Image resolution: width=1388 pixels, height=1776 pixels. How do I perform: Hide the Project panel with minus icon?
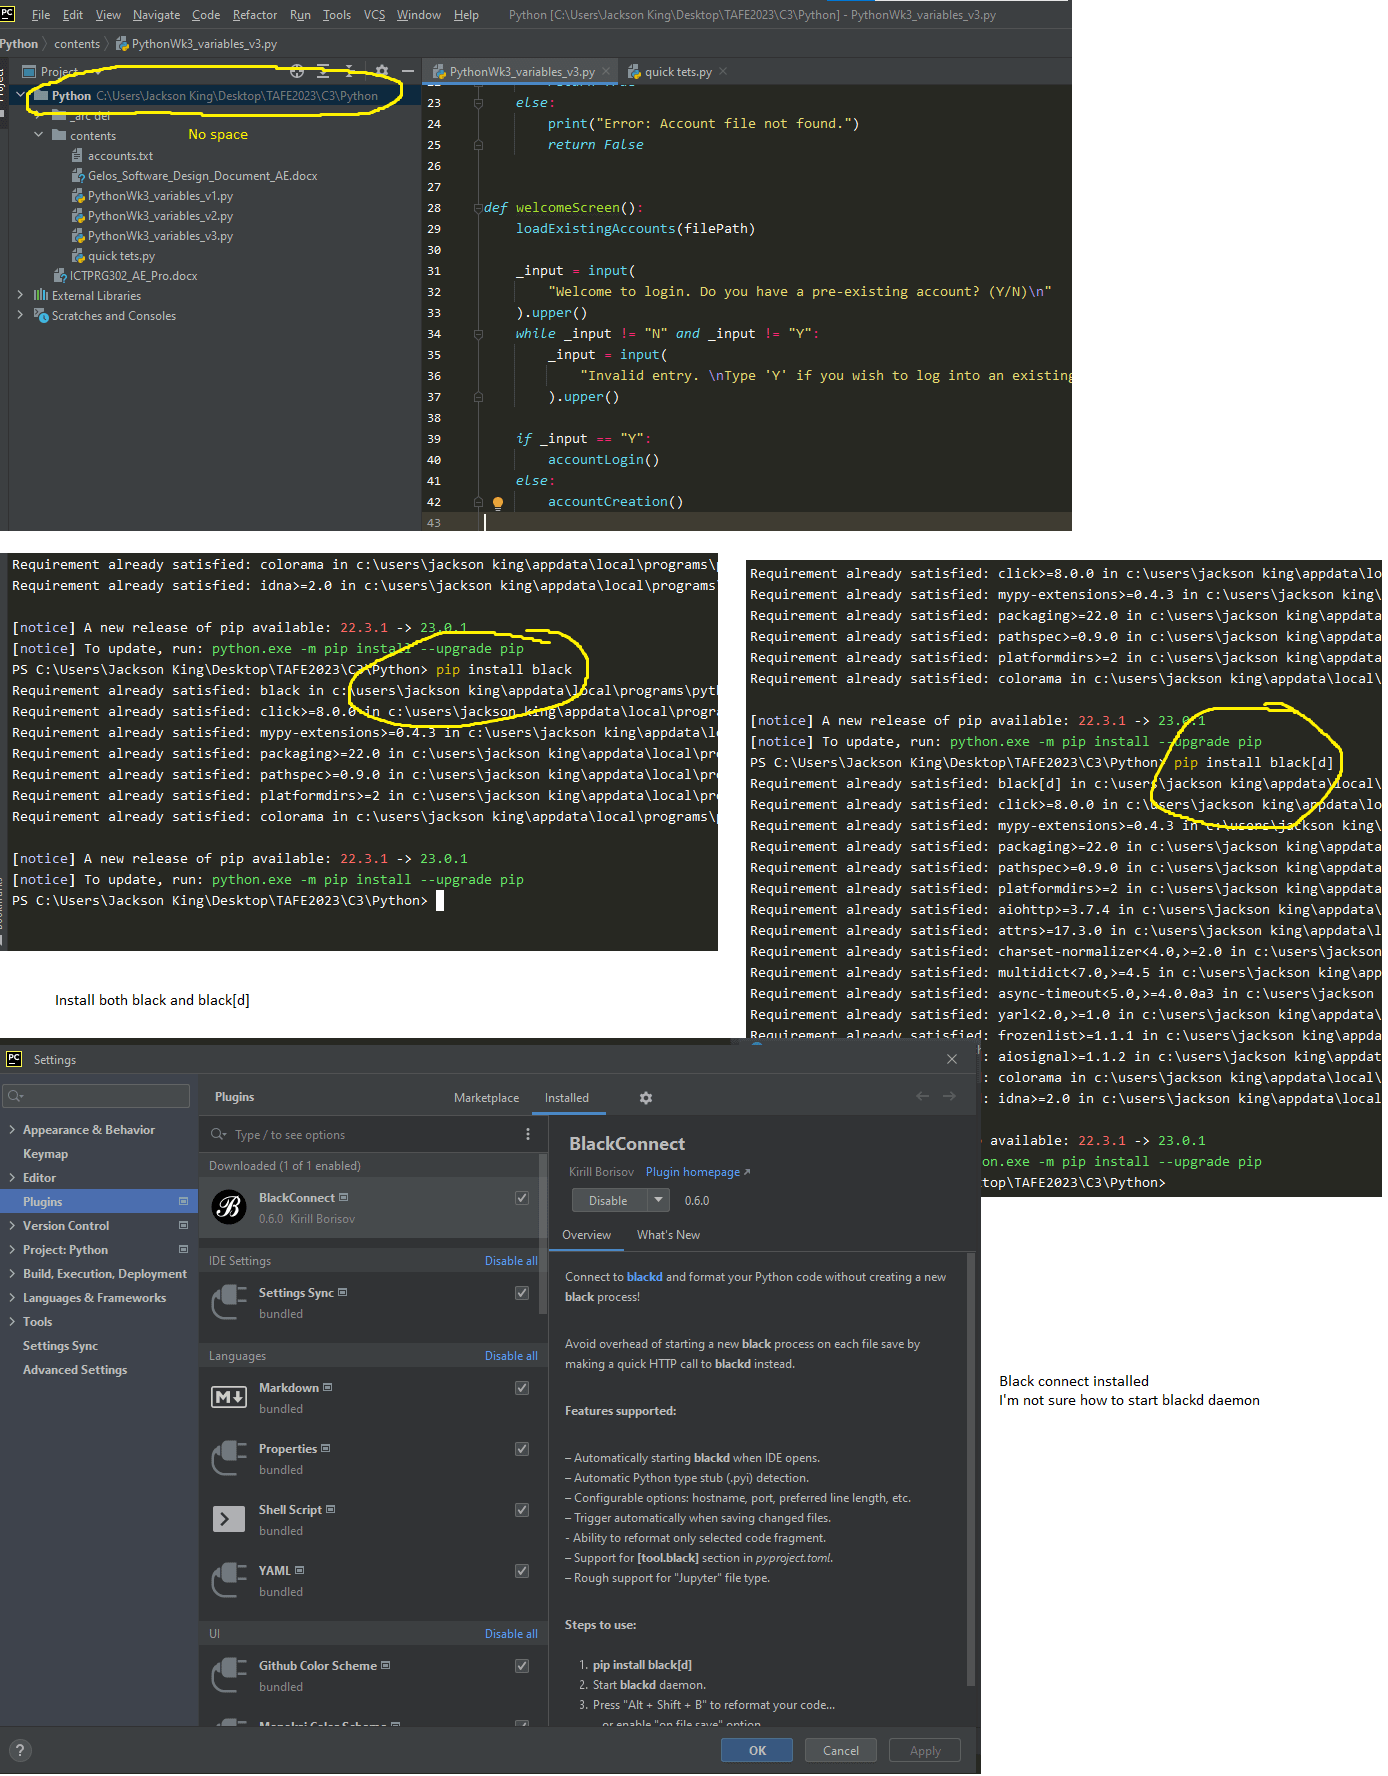click(407, 71)
